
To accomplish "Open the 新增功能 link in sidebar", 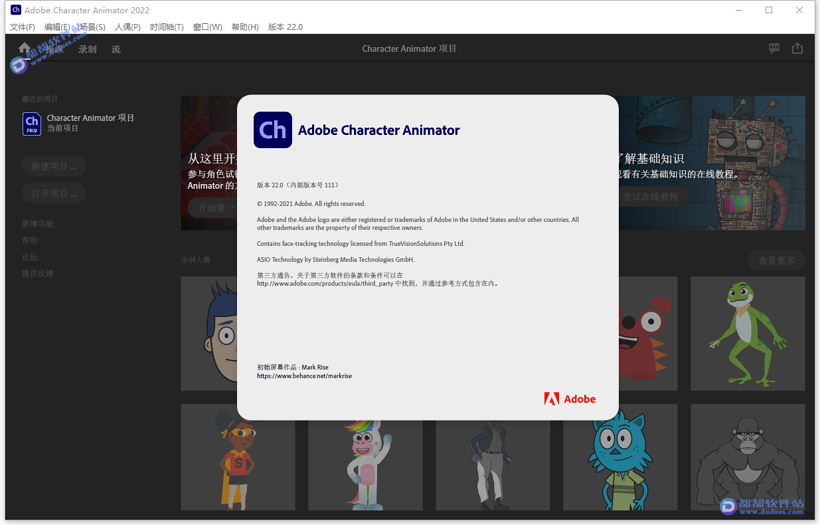I will click(x=38, y=224).
